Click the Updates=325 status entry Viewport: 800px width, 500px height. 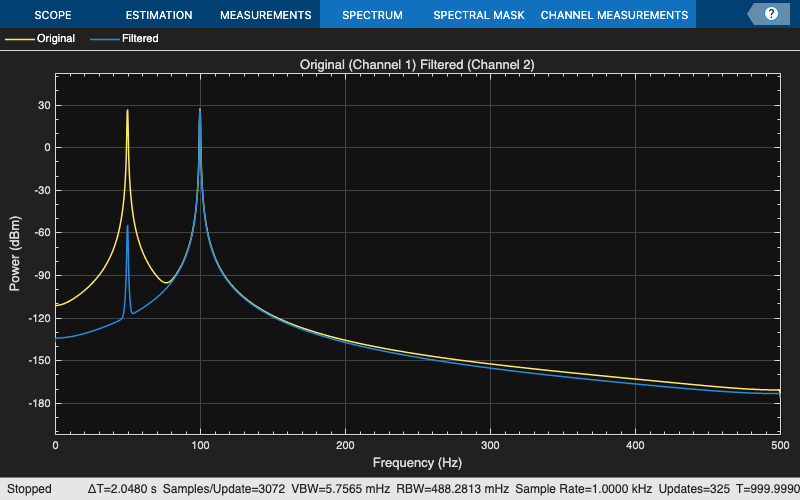(x=694, y=489)
